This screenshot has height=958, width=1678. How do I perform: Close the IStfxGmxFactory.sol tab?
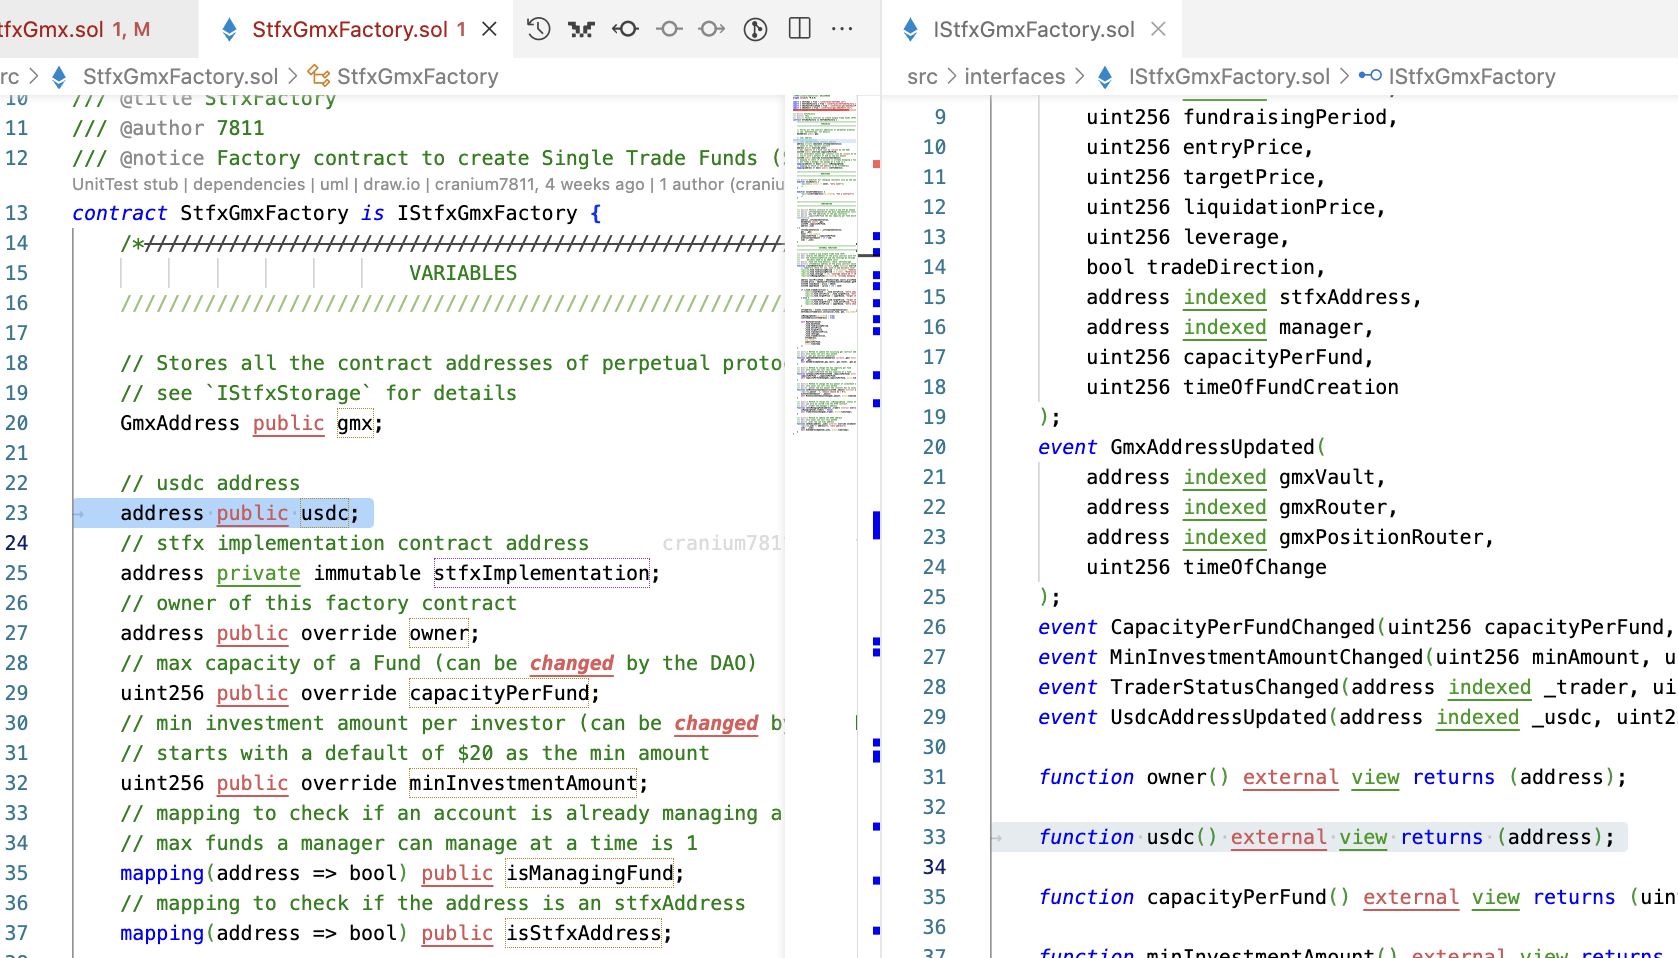click(1158, 29)
